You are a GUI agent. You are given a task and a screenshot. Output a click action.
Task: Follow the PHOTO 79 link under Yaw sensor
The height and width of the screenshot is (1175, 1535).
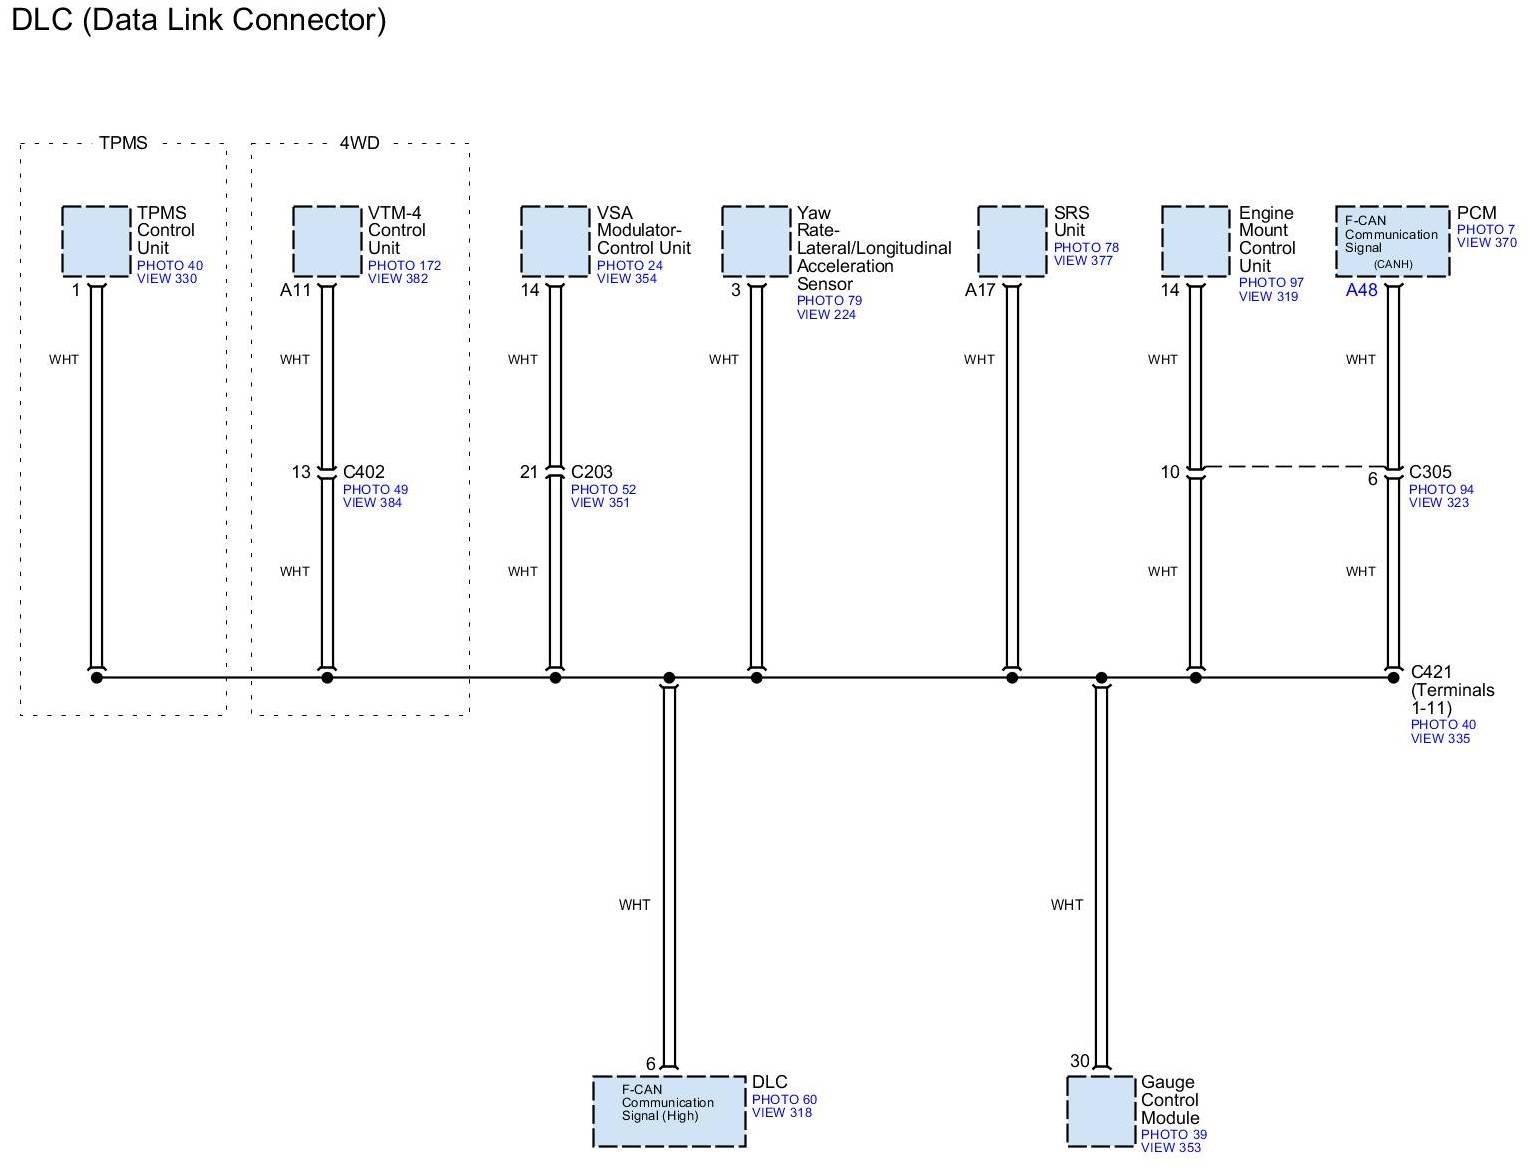[x=829, y=301]
